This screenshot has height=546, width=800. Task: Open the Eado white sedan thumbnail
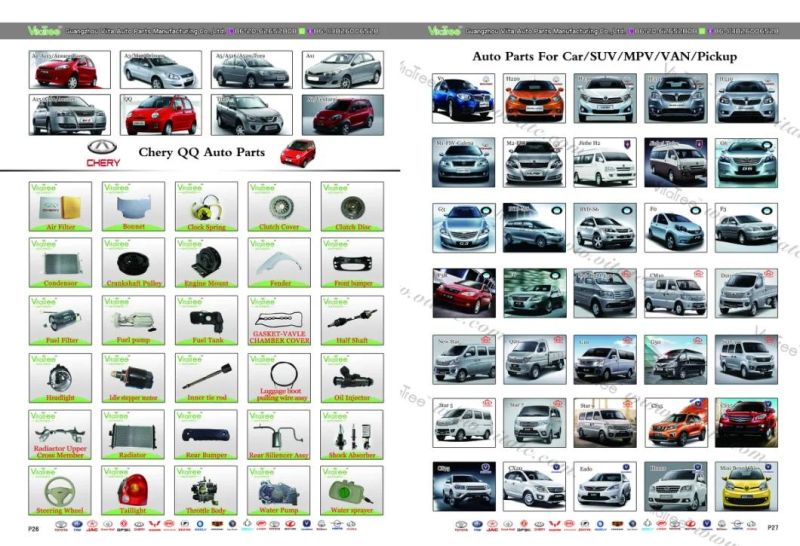tap(605, 486)
